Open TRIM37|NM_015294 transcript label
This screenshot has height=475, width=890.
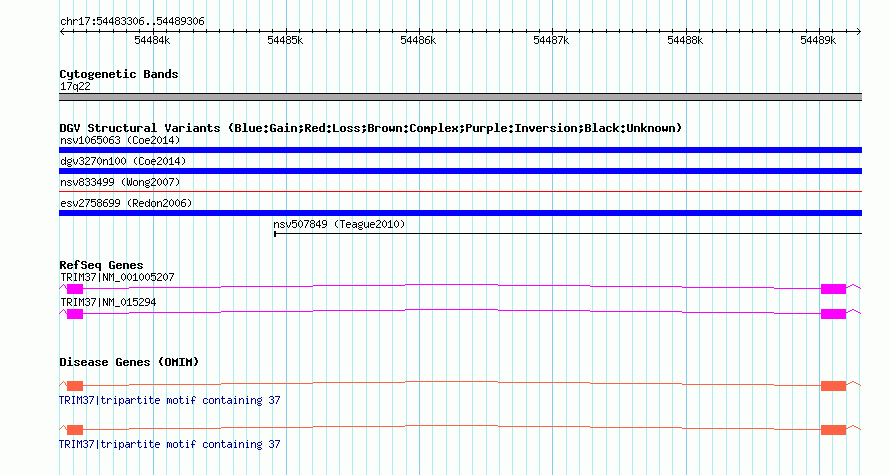(108, 302)
